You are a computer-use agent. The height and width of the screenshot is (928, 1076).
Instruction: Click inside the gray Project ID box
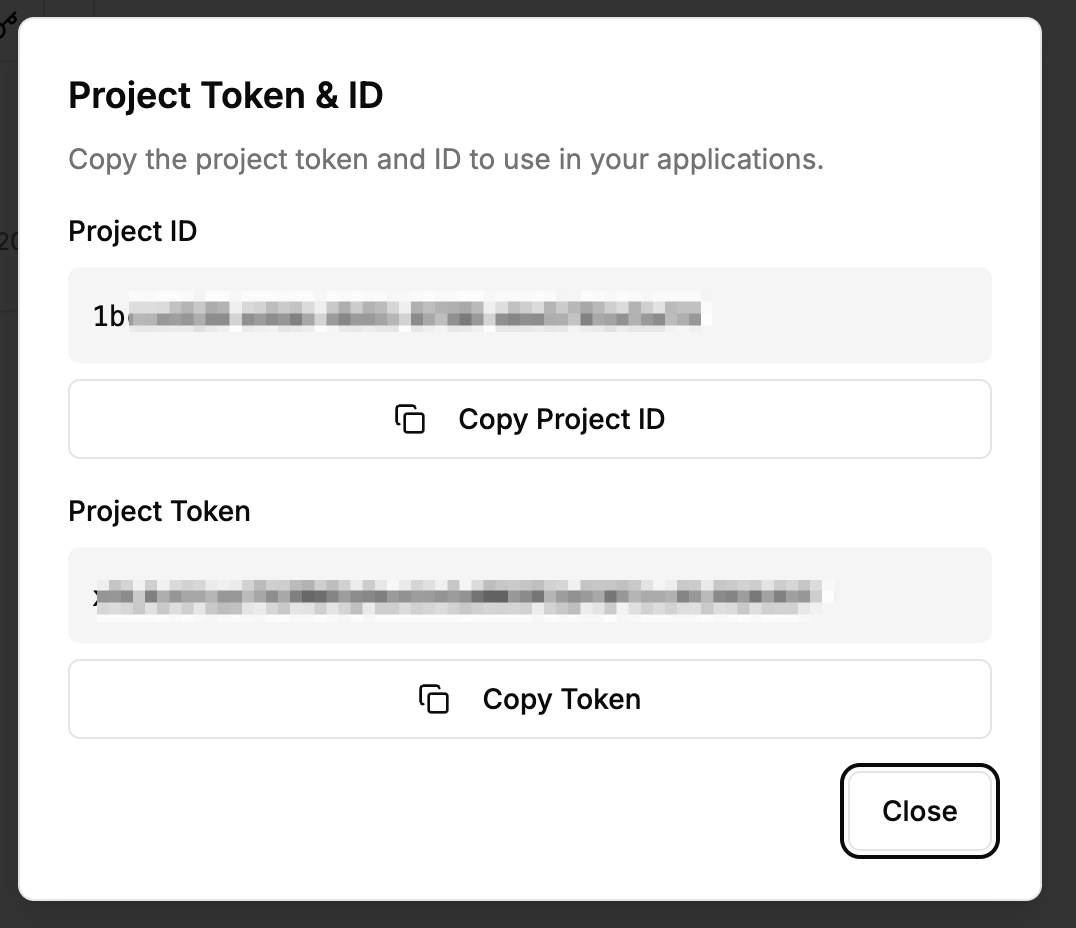[530, 314]
